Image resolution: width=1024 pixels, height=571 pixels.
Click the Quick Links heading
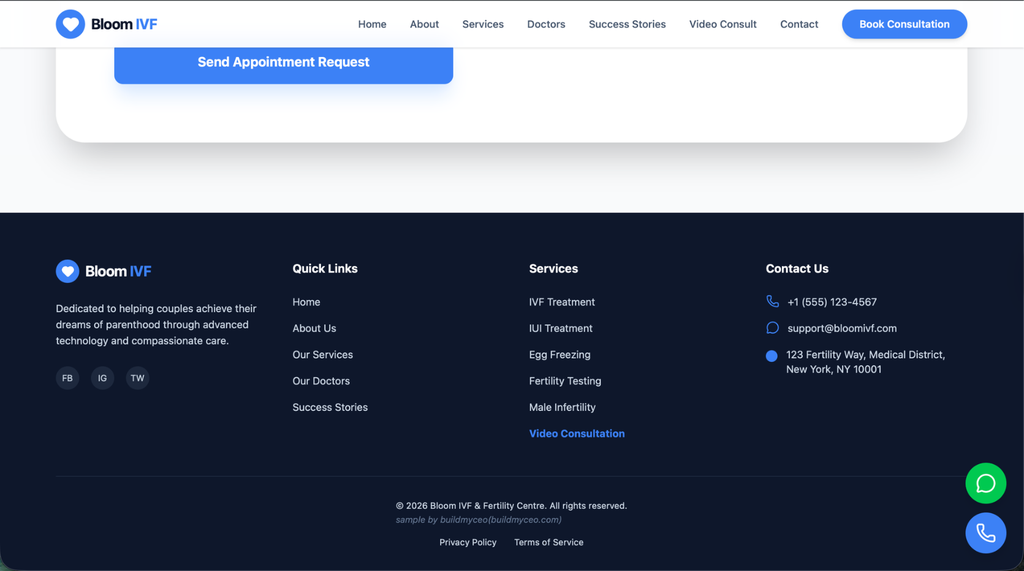[x=325, y=269]
